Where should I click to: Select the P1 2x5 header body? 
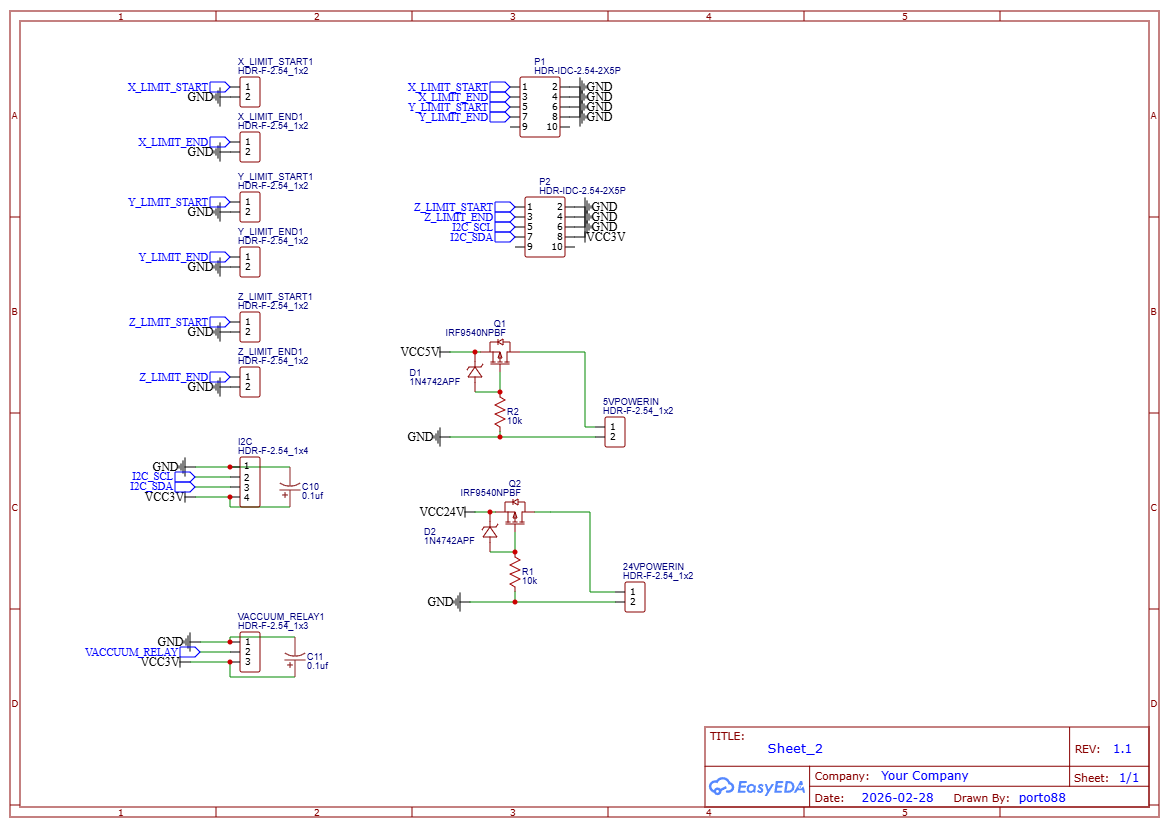pos(540,107)
